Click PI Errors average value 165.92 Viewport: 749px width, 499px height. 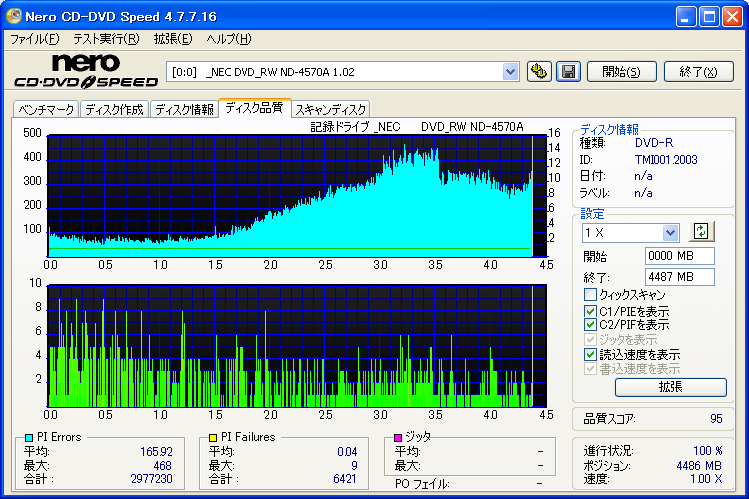156,452
